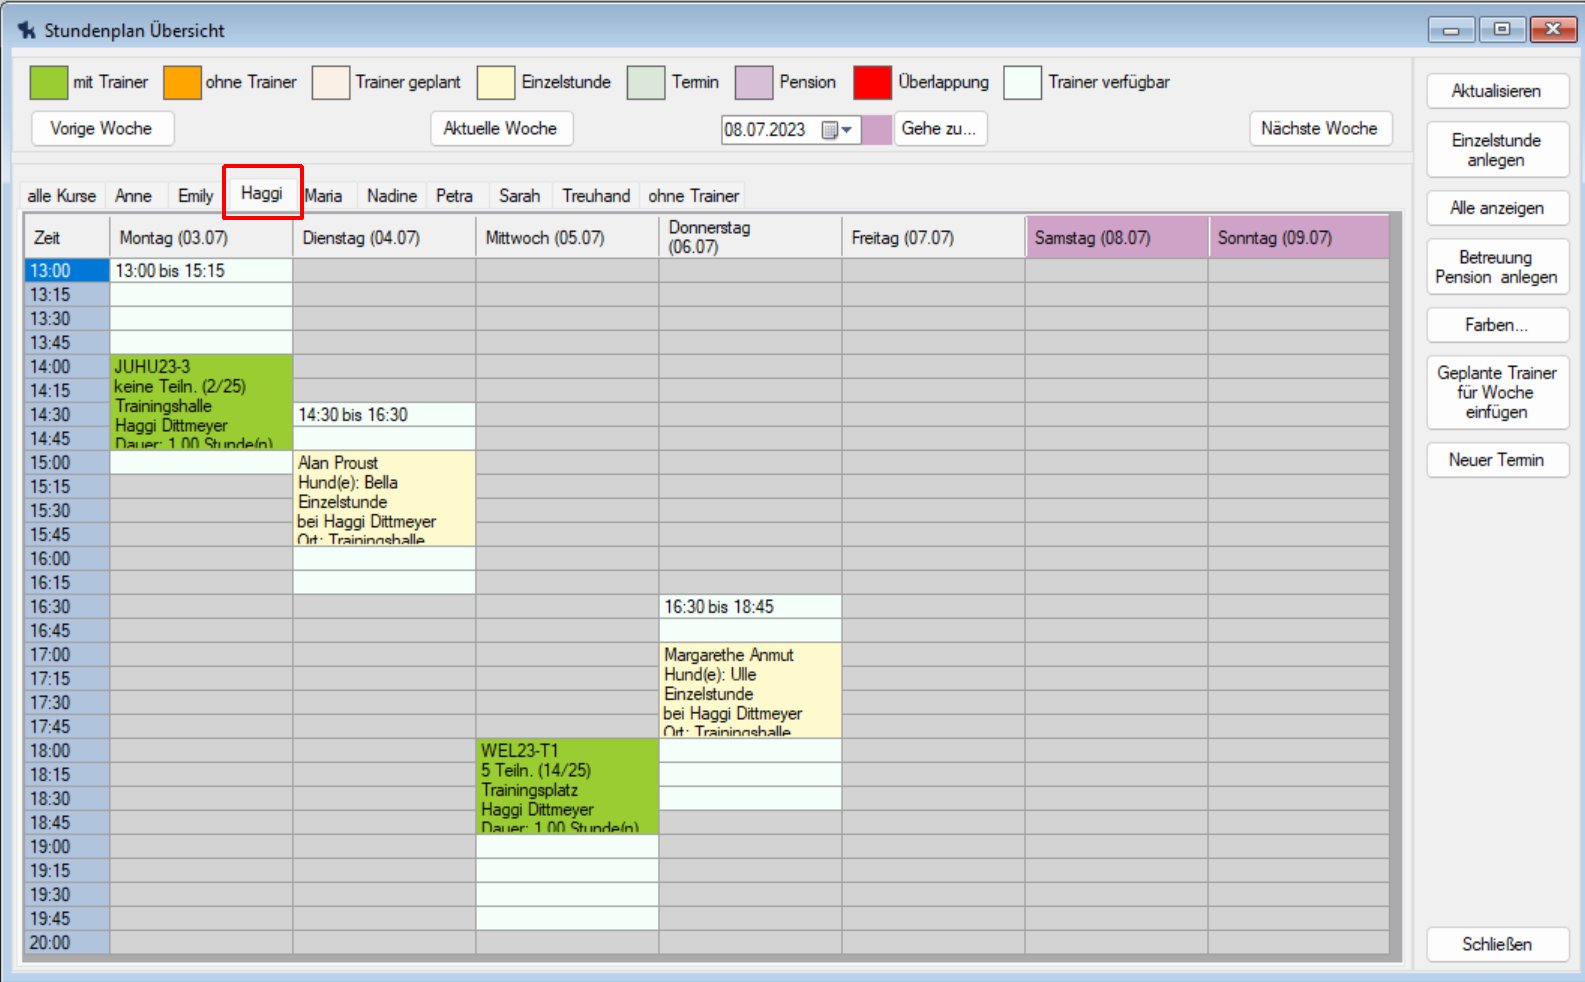Click the green 'mit Trainer' color swatch
Screen dimensions: 1585x982
click(48, 83)
